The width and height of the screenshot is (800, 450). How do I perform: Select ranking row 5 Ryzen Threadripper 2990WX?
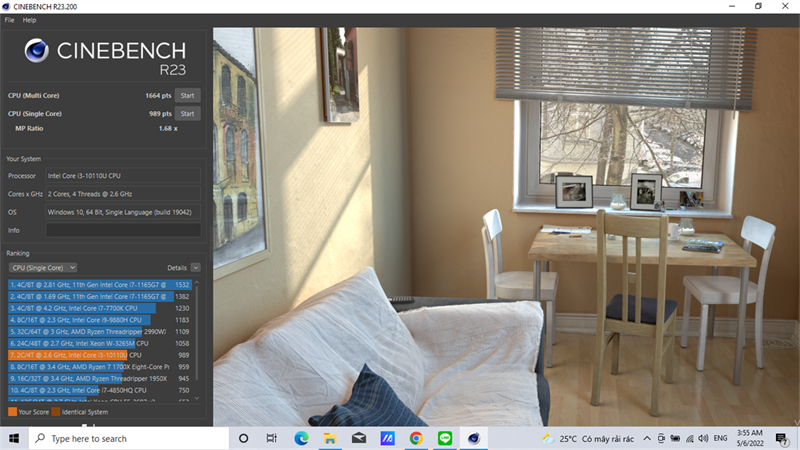coord(99,332)
